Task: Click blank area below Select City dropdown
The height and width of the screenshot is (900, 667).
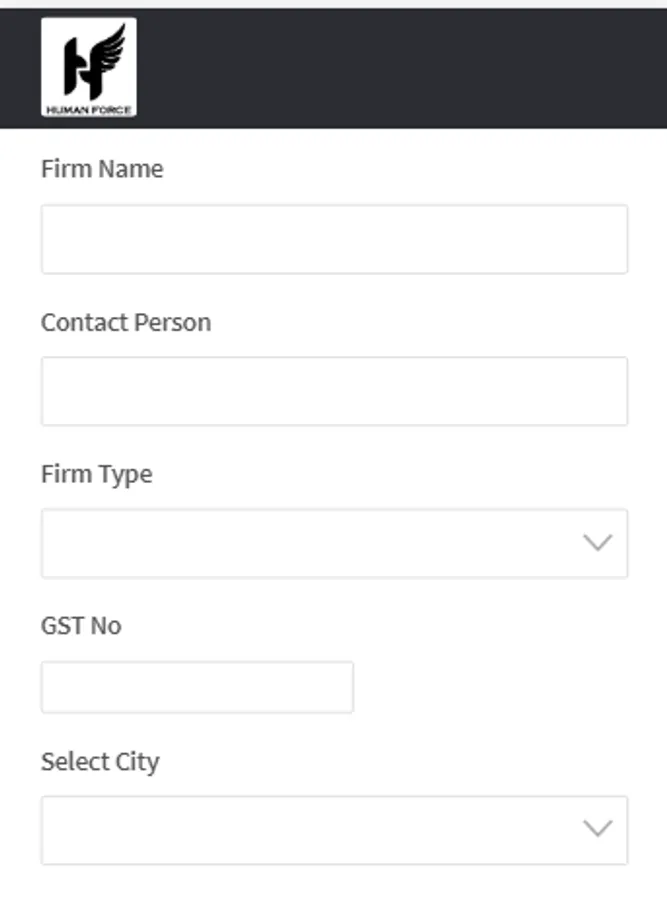Action: 334,883
